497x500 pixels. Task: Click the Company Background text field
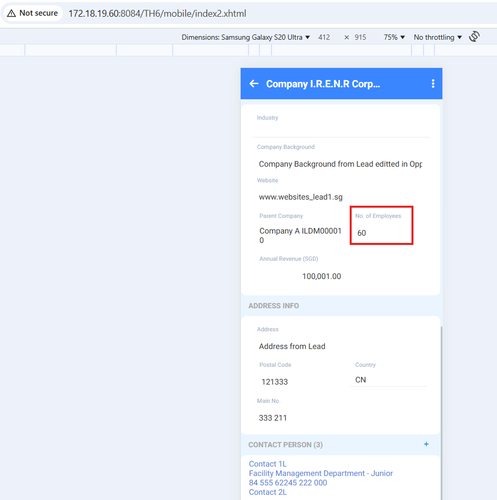pyautogui.click(x=340, y=164)
